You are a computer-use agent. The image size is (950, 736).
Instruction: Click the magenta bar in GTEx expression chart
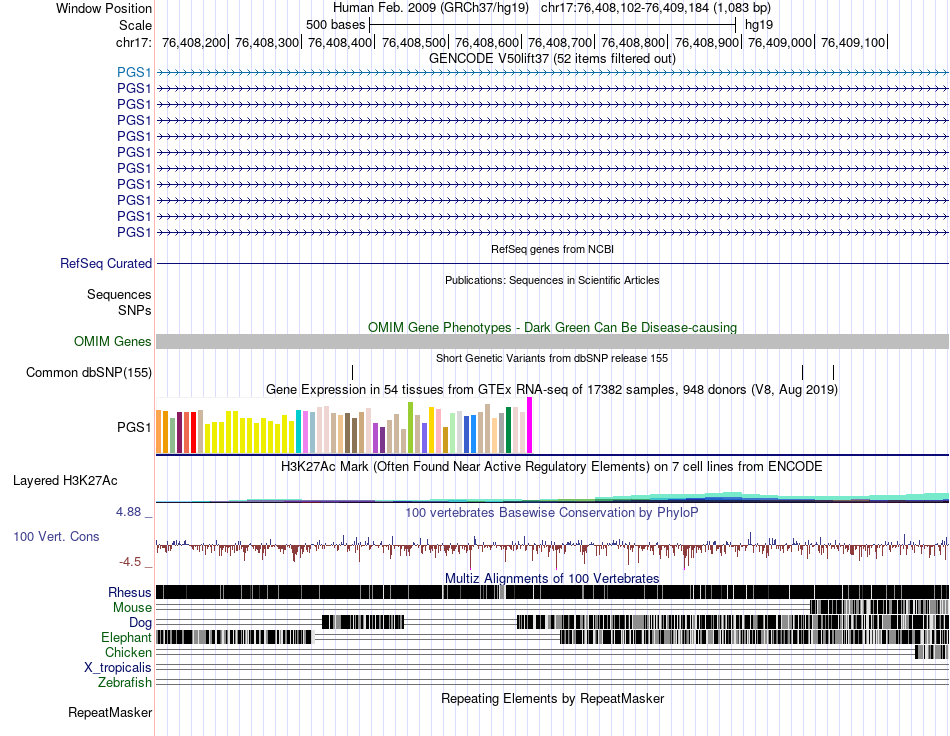tap(530, 425)
